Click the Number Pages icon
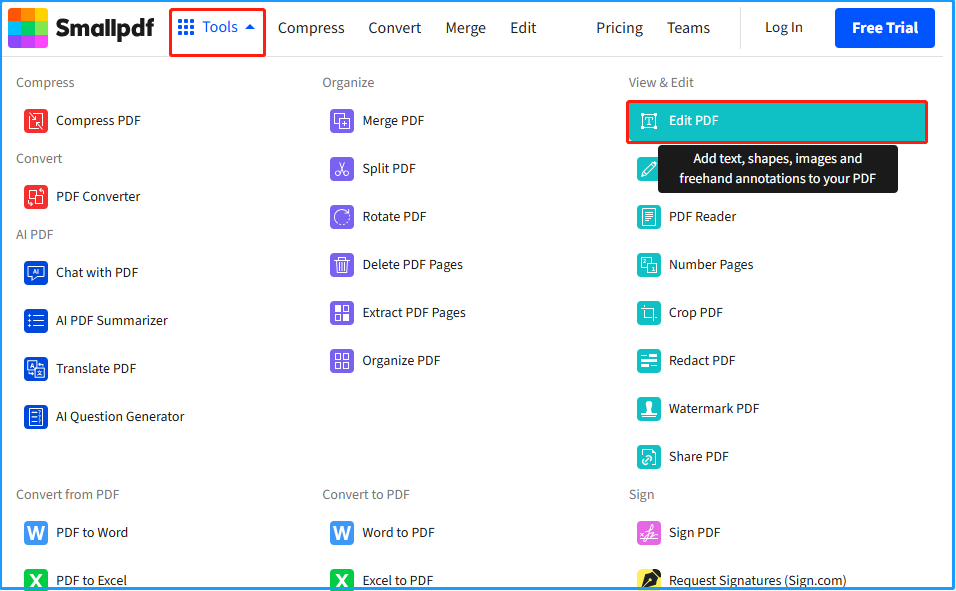The image size is (956, 591). [649, 265]
